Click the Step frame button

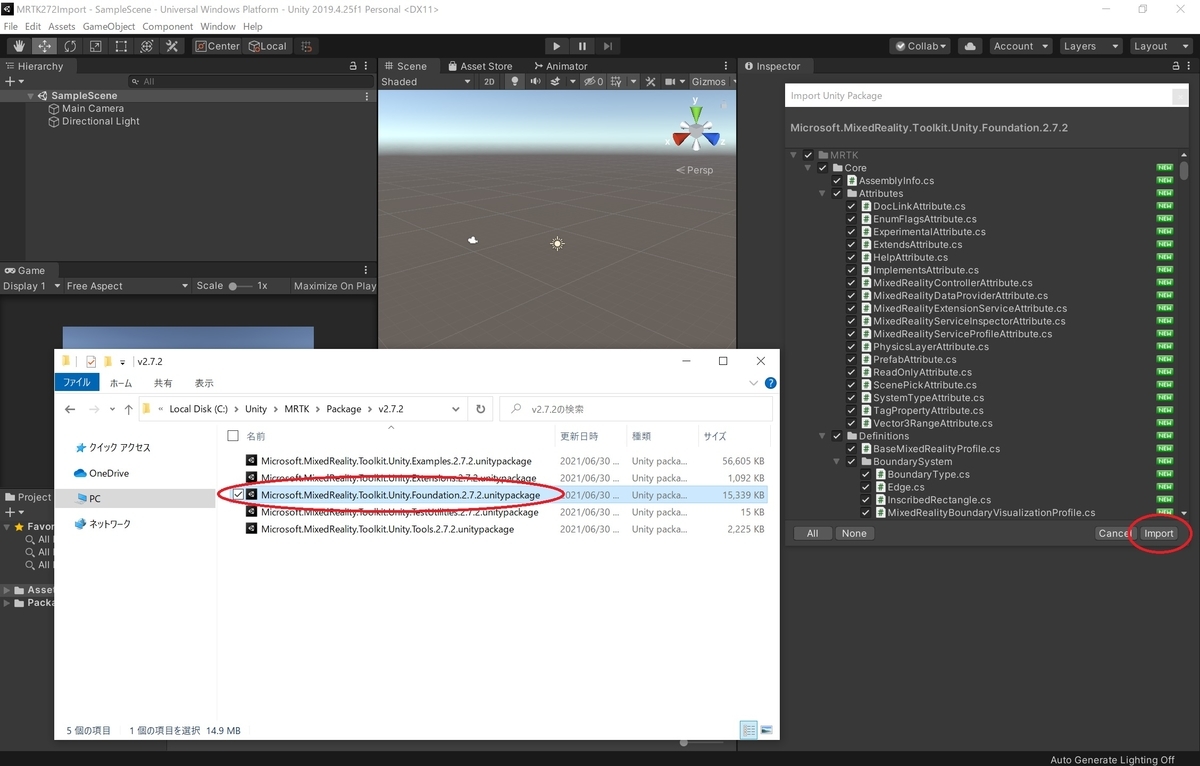tap(607, 46)
